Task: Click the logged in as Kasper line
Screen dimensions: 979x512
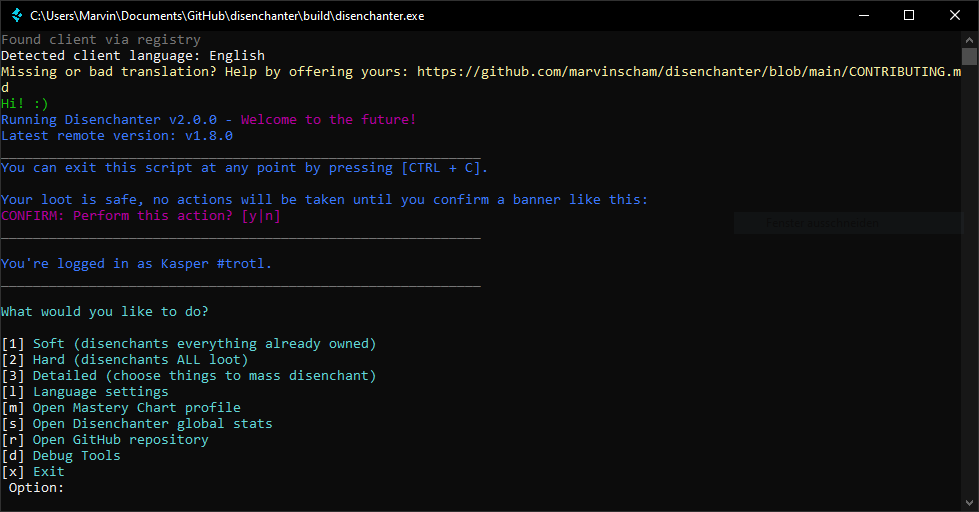Action: (x=136, y=264)
